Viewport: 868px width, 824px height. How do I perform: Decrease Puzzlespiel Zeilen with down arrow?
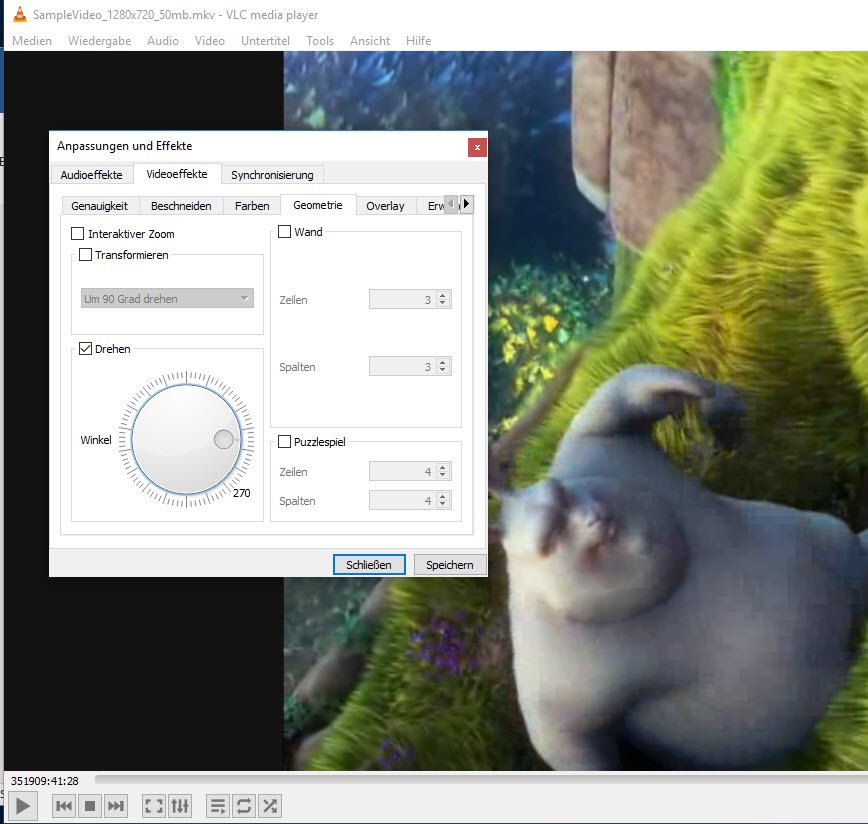442,475
